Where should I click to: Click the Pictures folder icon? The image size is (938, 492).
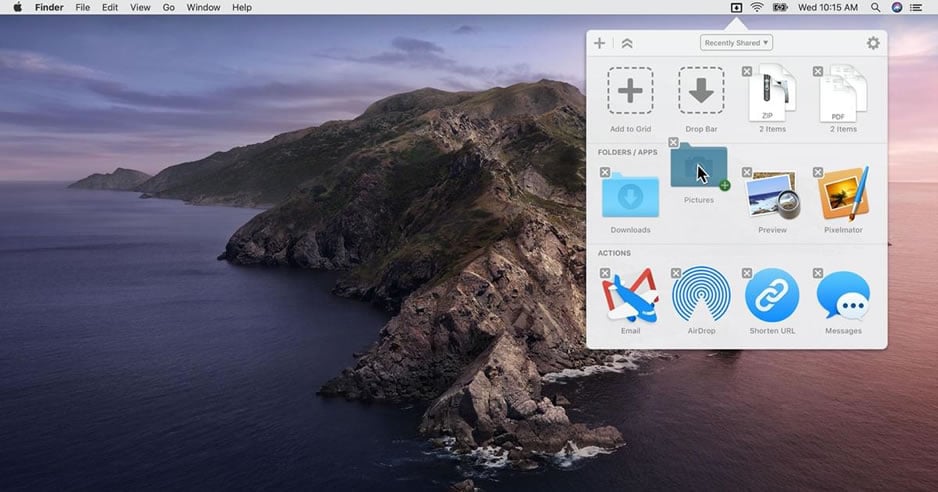coord(699,165)
